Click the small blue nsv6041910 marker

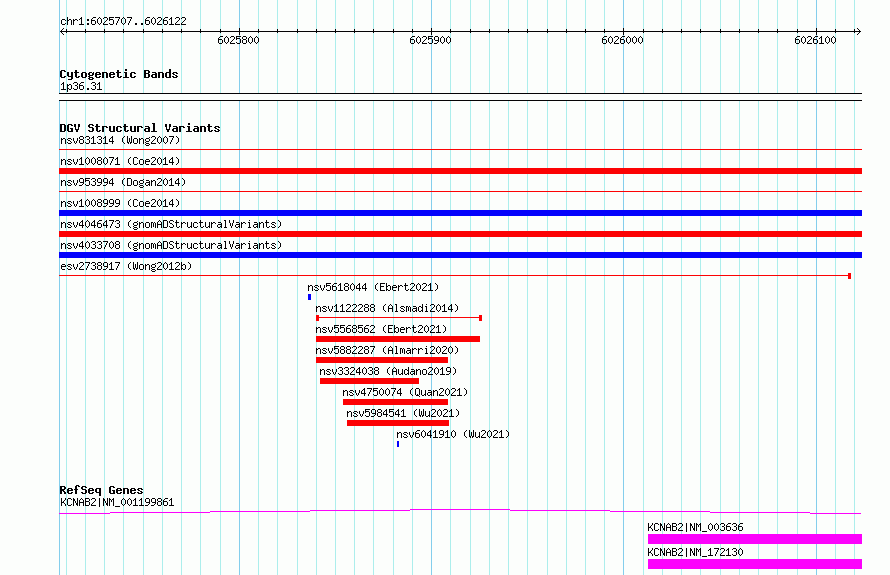[398, 444]
